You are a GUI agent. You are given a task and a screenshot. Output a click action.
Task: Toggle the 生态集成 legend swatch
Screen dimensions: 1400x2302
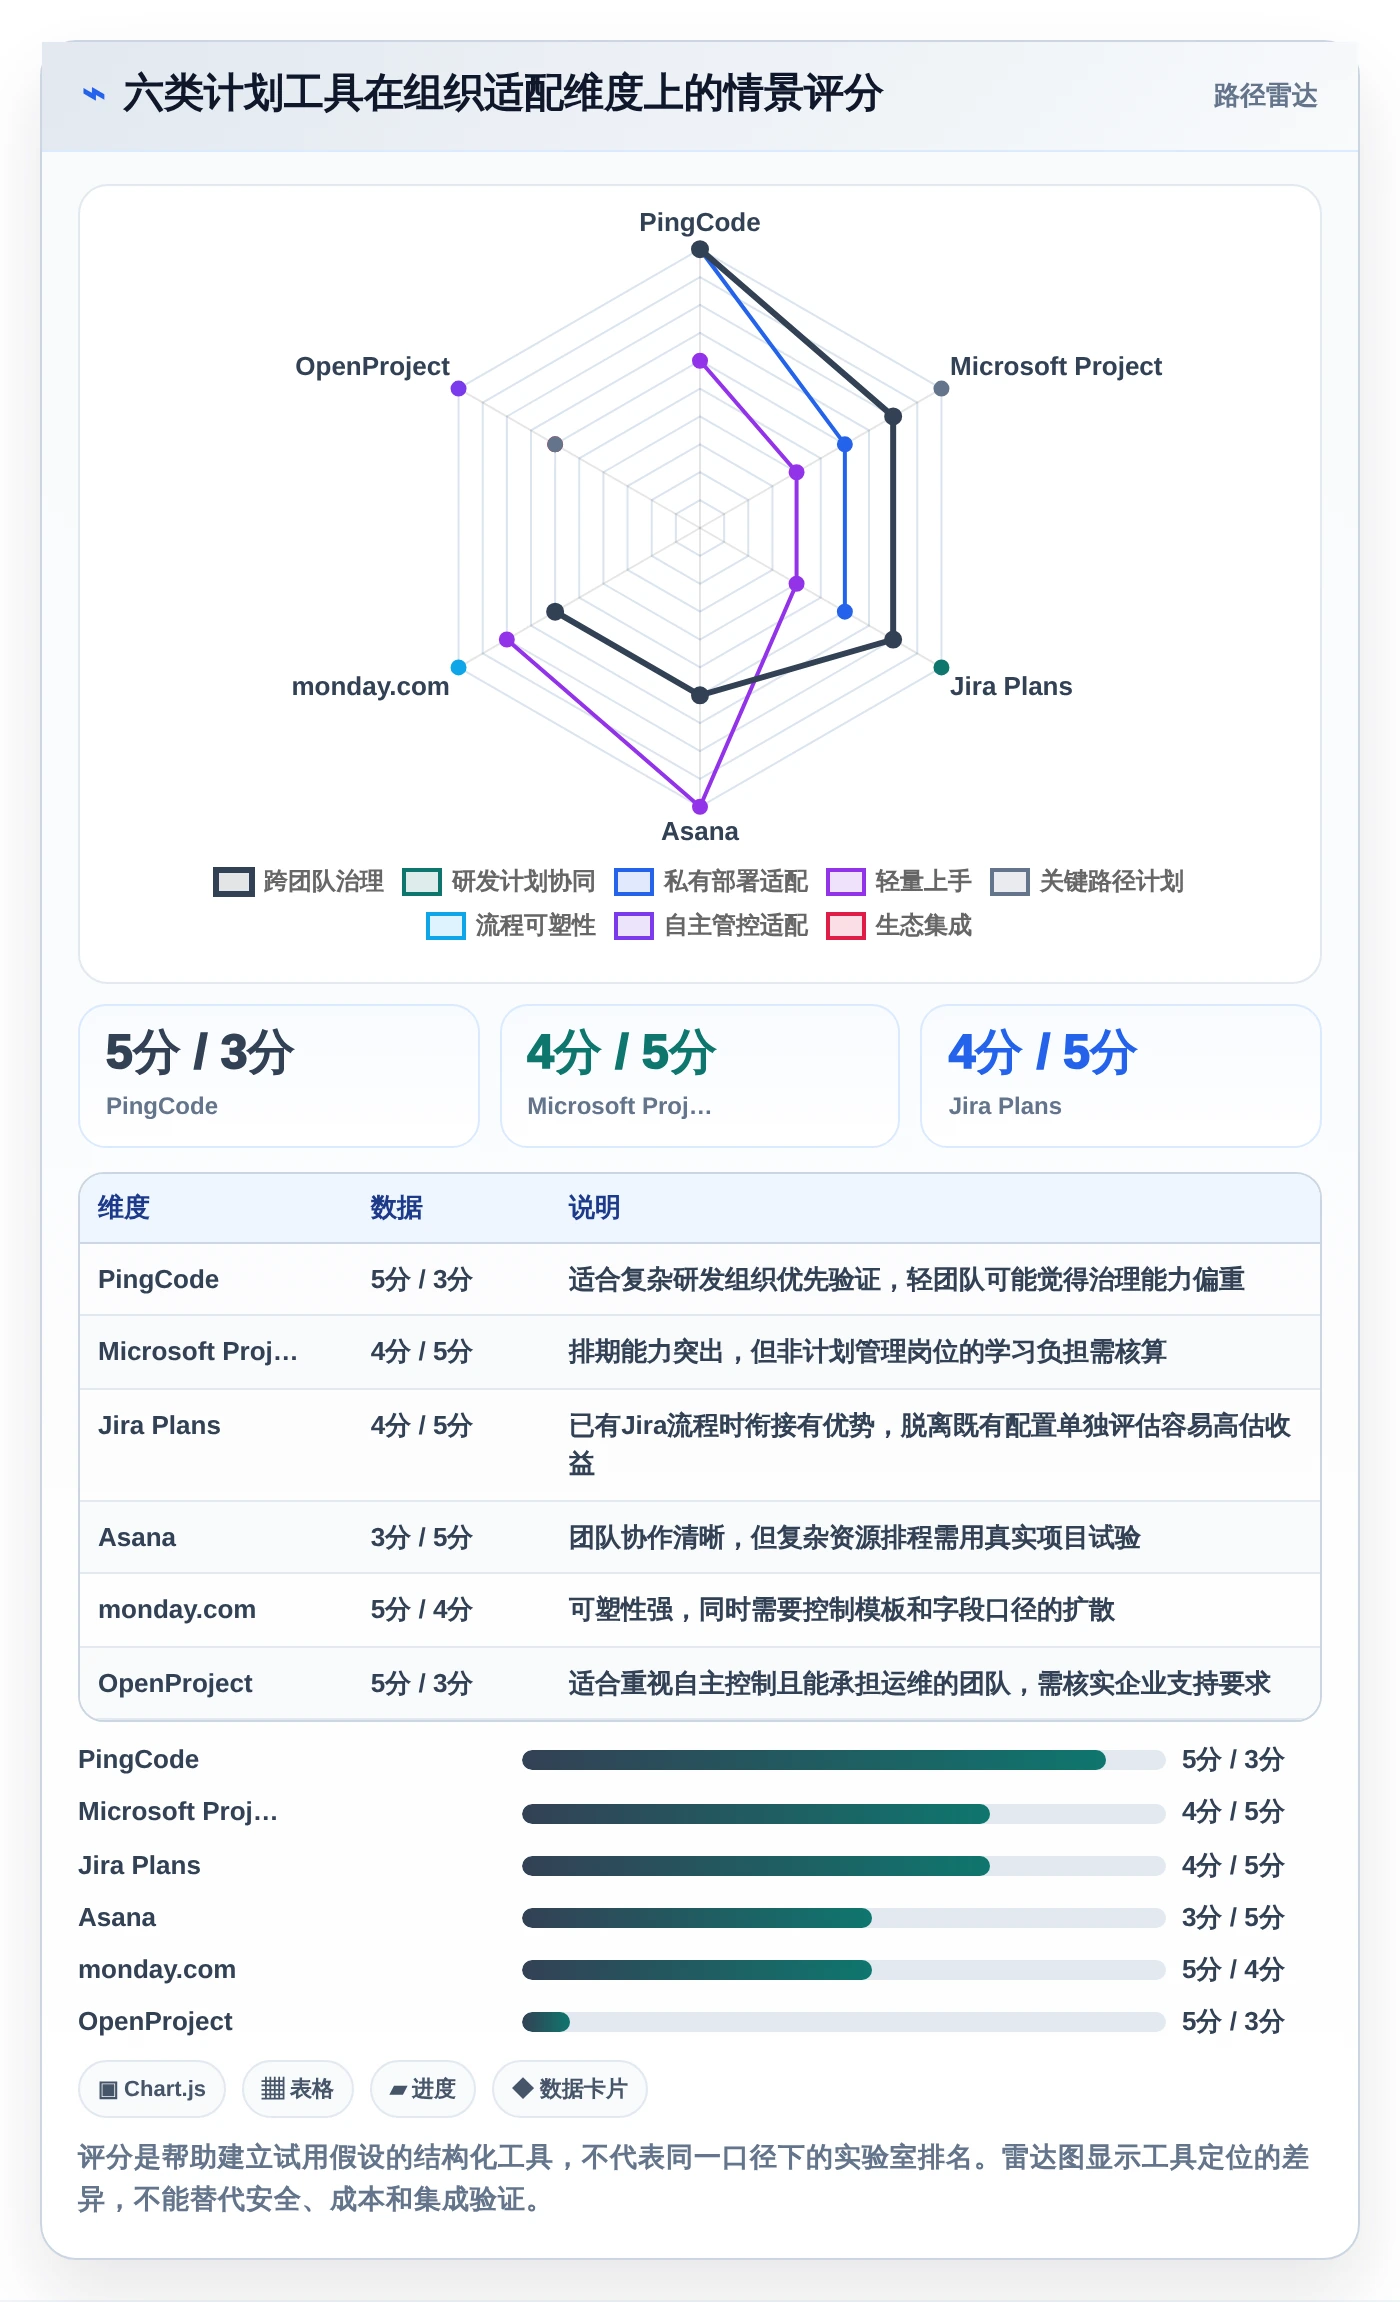pos(846,926)
